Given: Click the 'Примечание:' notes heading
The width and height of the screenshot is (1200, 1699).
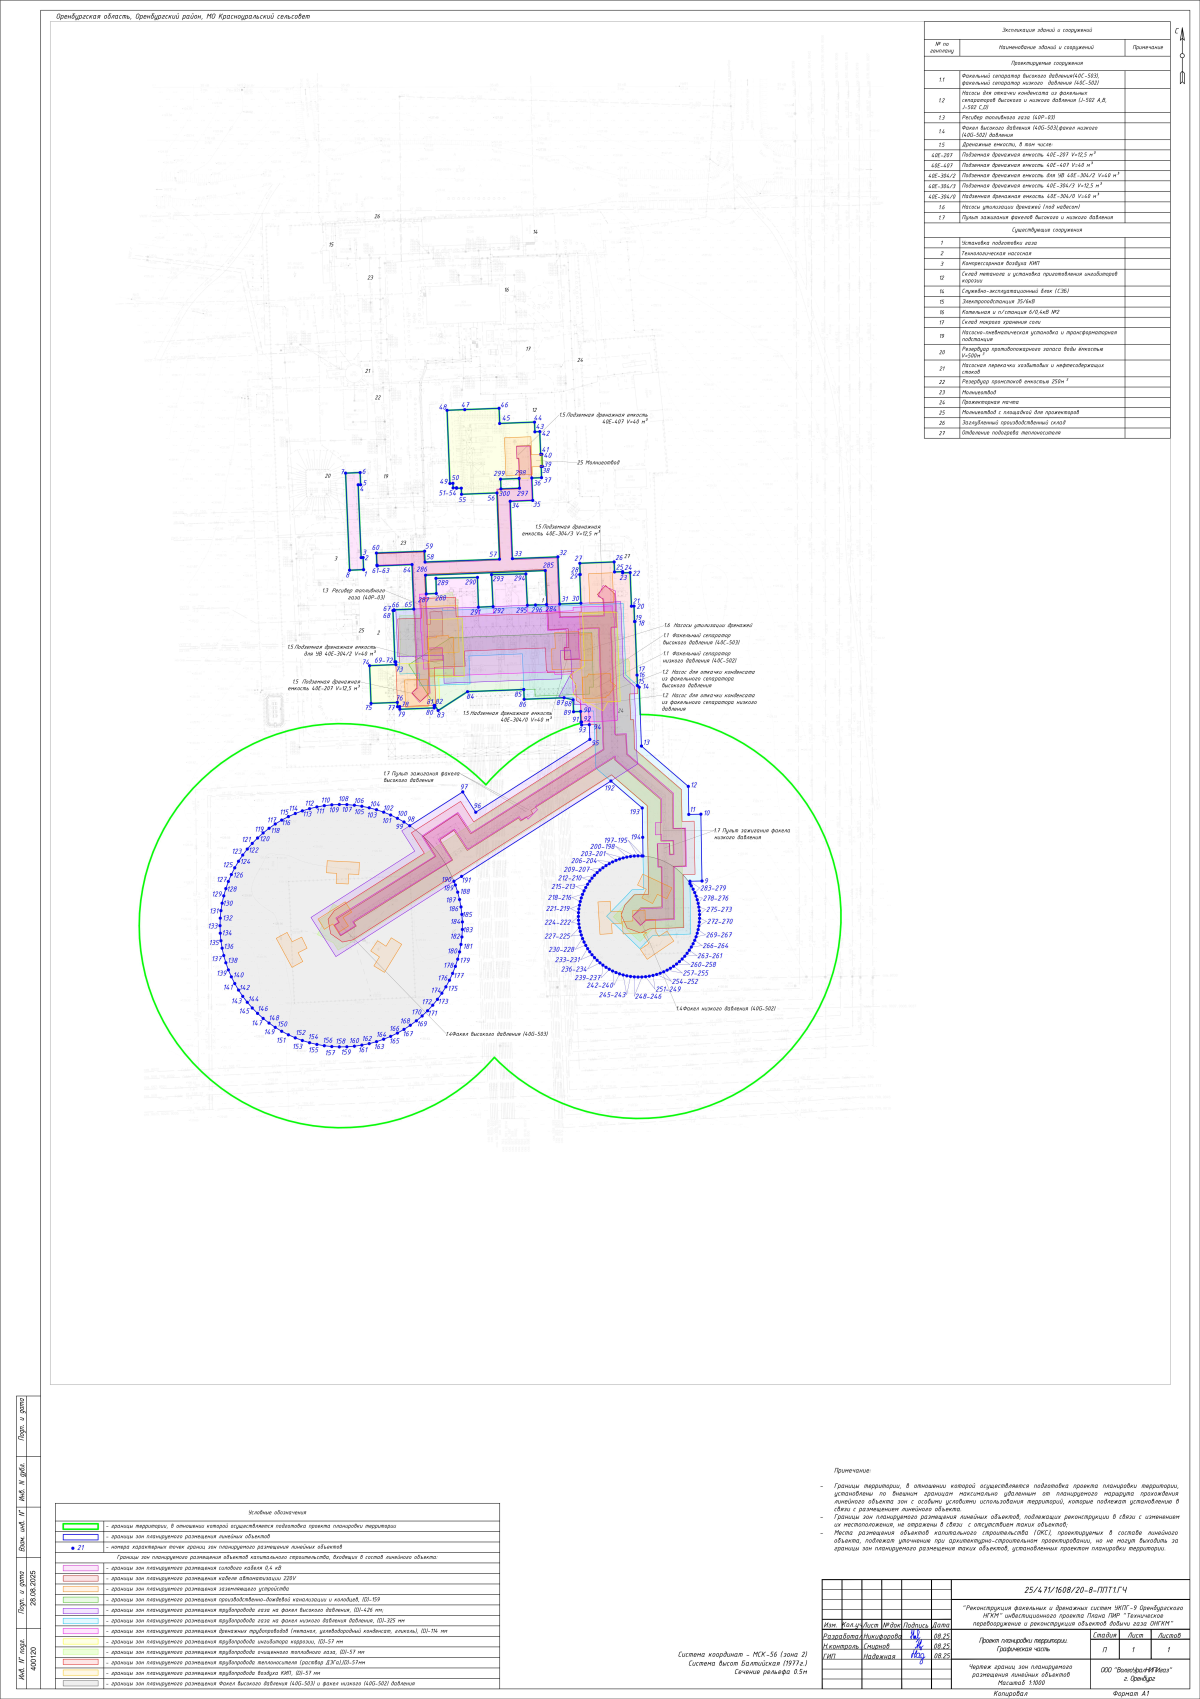Looking at the screenshot, I should 852,1471.
